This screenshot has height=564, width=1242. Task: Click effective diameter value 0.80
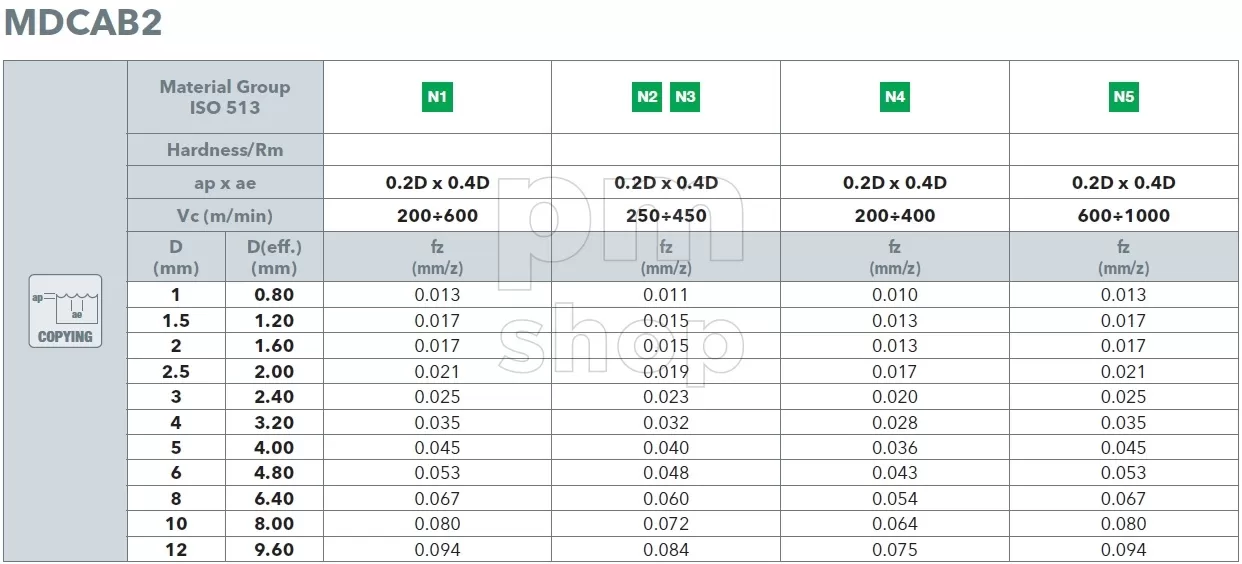click(274, 295)
